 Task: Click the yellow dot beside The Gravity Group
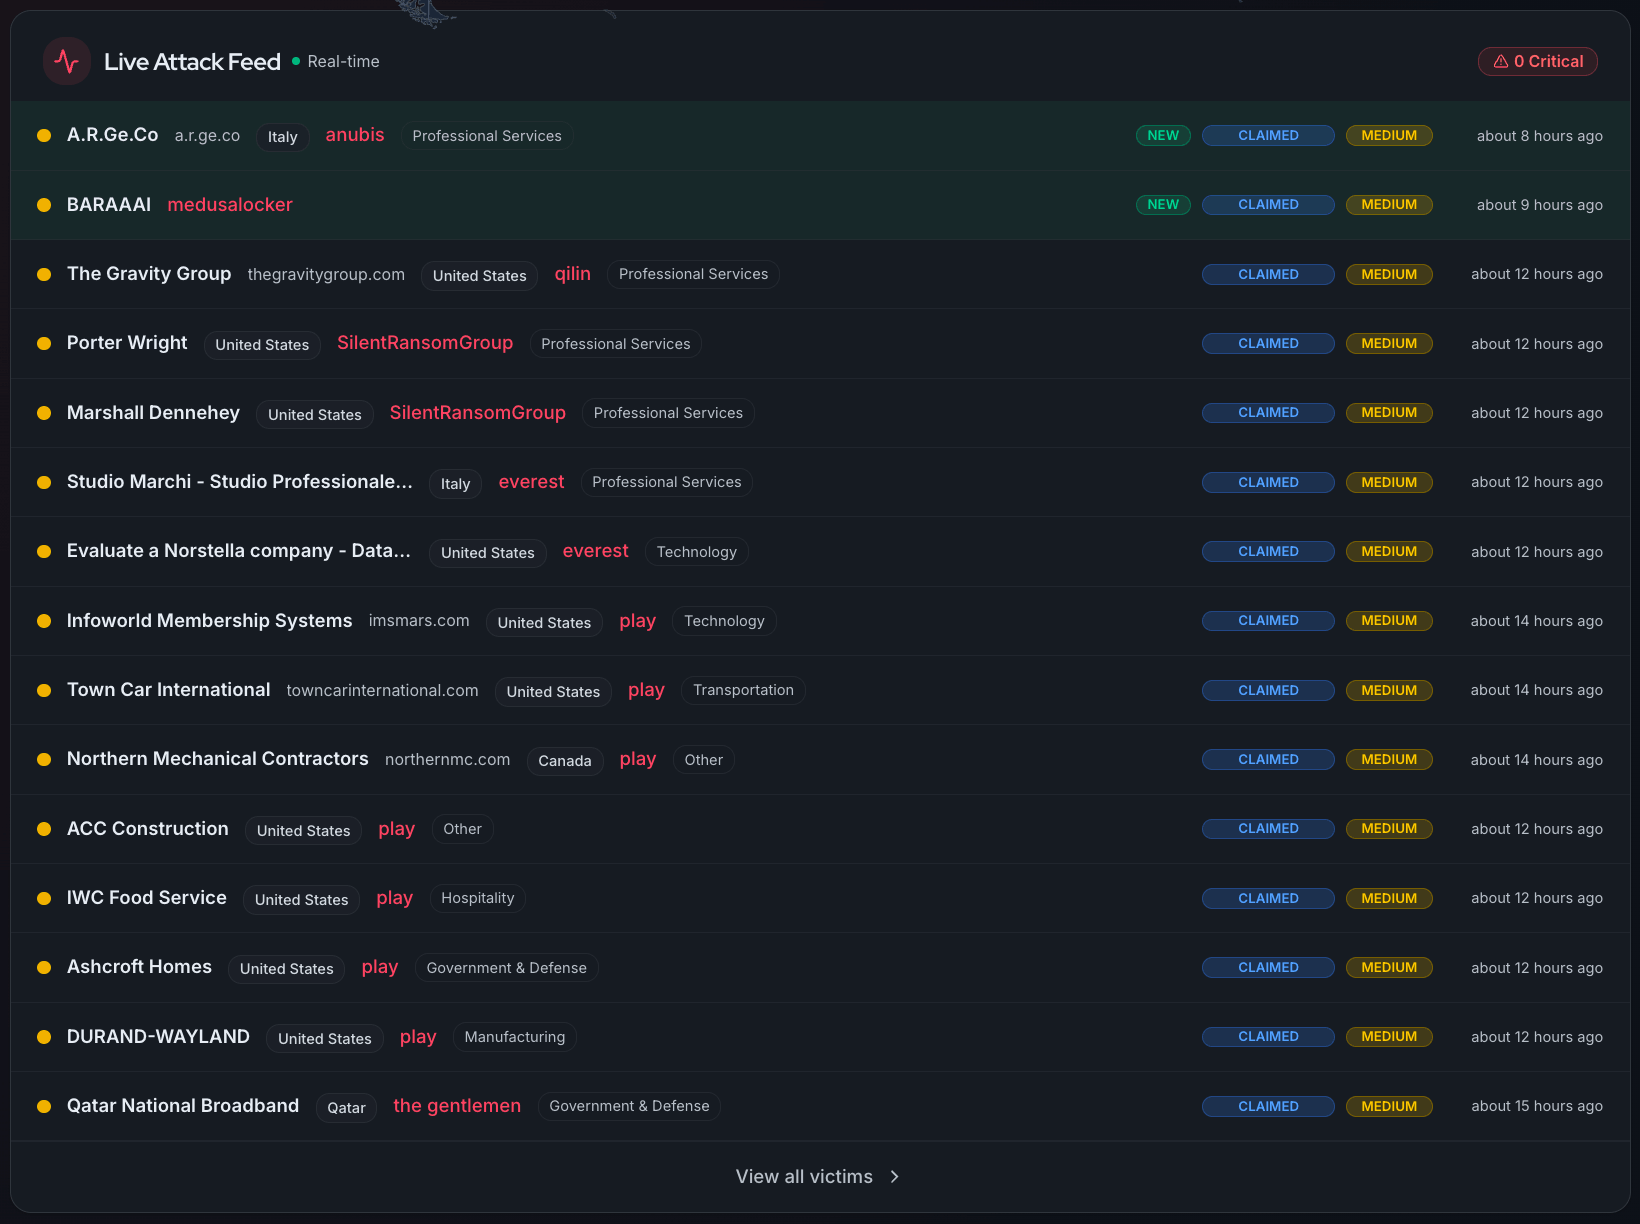click(x=44, y=274)
